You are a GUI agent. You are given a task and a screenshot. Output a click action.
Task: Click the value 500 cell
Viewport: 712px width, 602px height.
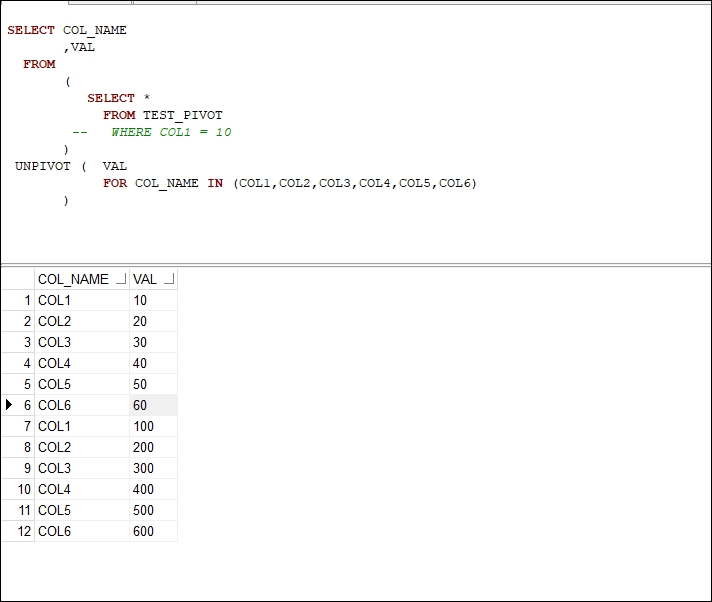click(153, 510)
